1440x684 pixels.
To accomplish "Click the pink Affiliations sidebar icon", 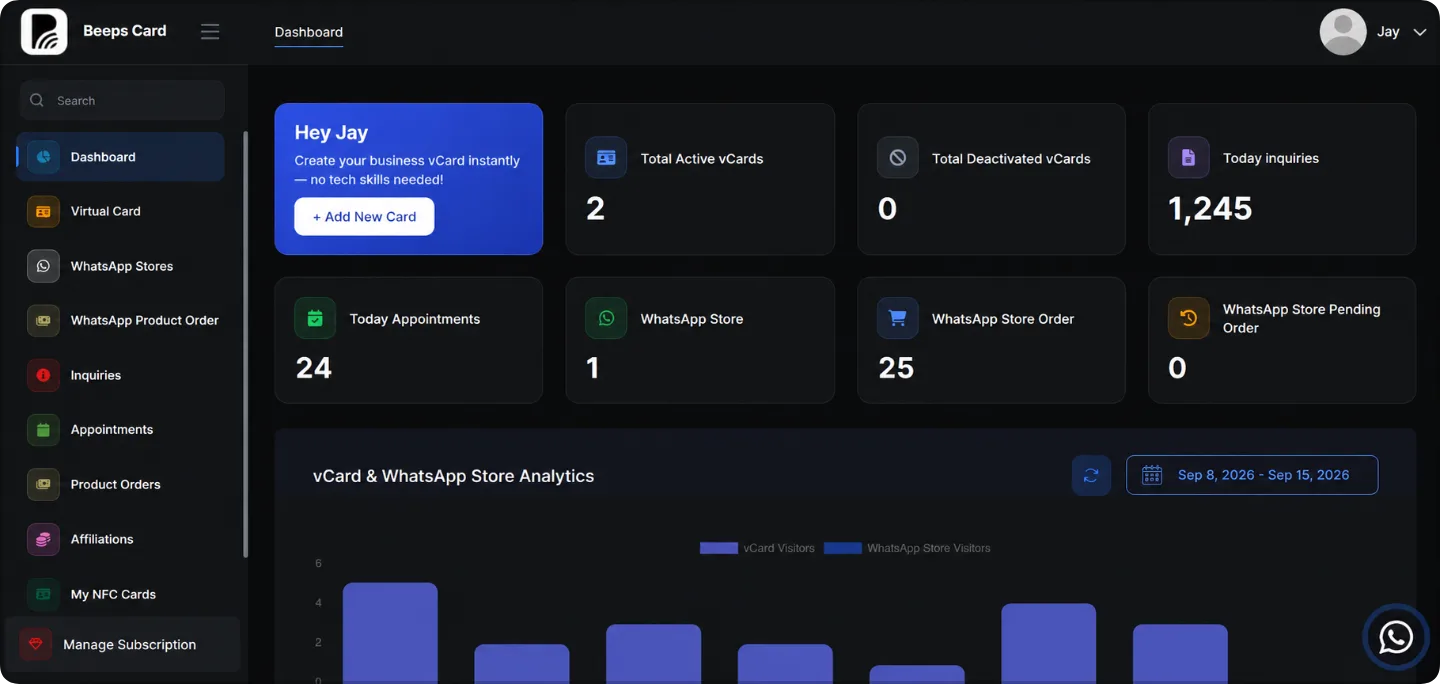I will click(x=43, y=539).
